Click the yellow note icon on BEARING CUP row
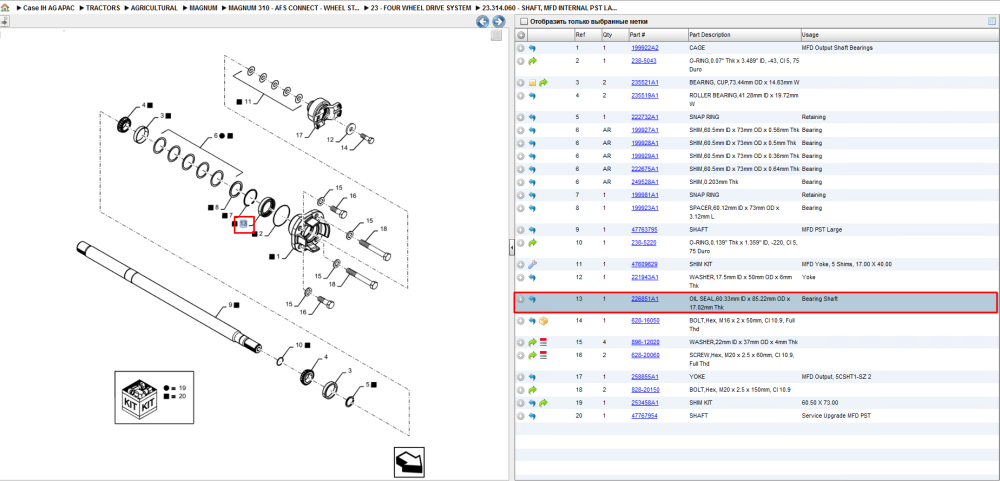The width and height of the screenshot is (1000, 481). pyautogui.click(x=533, y=82)
